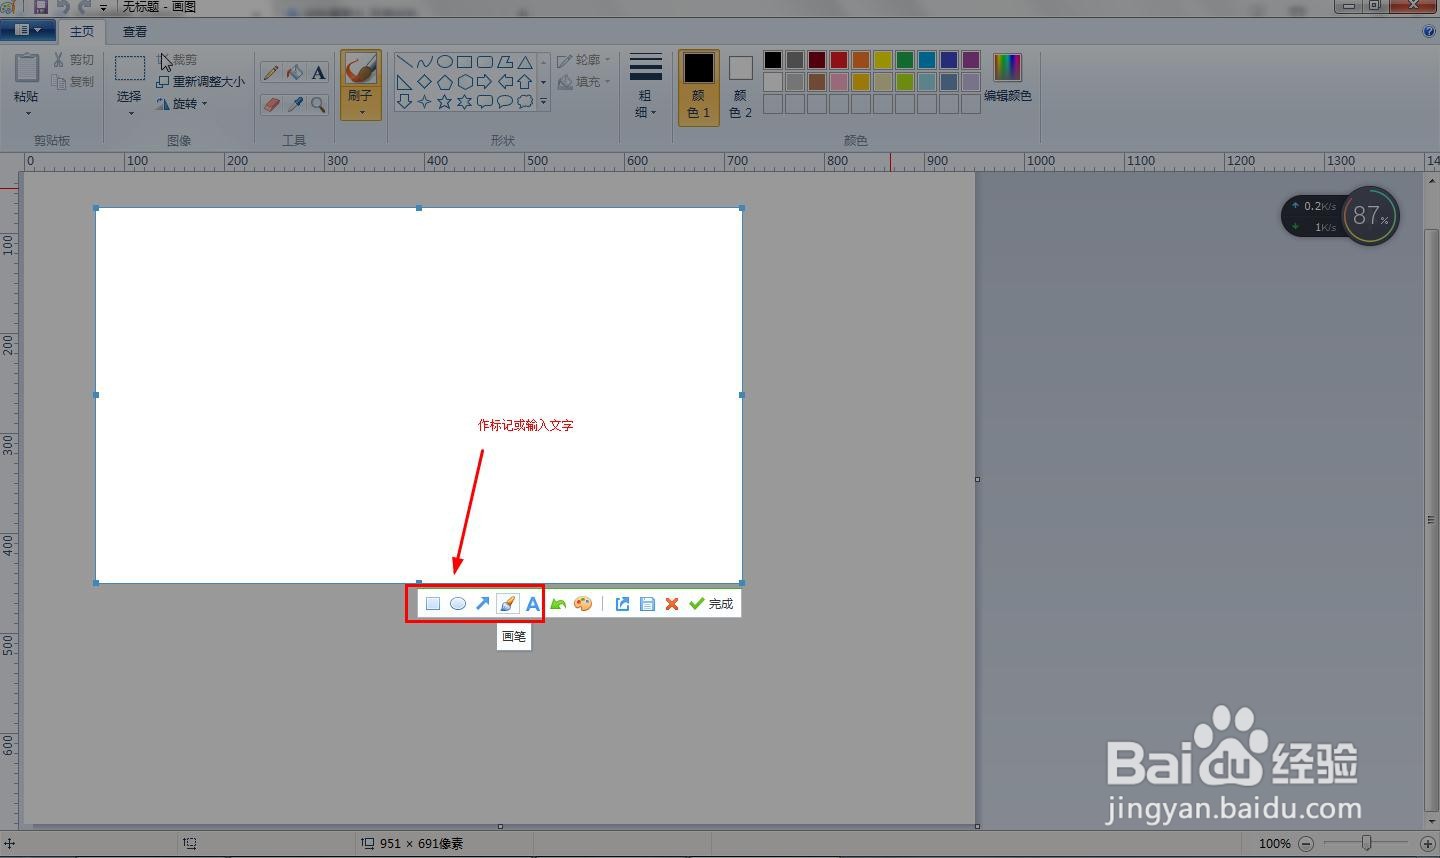The height and width of the screenshot is (858, 1440).
Task: Open 编辑颜色 edit colors
Action: click(1007, 78)
